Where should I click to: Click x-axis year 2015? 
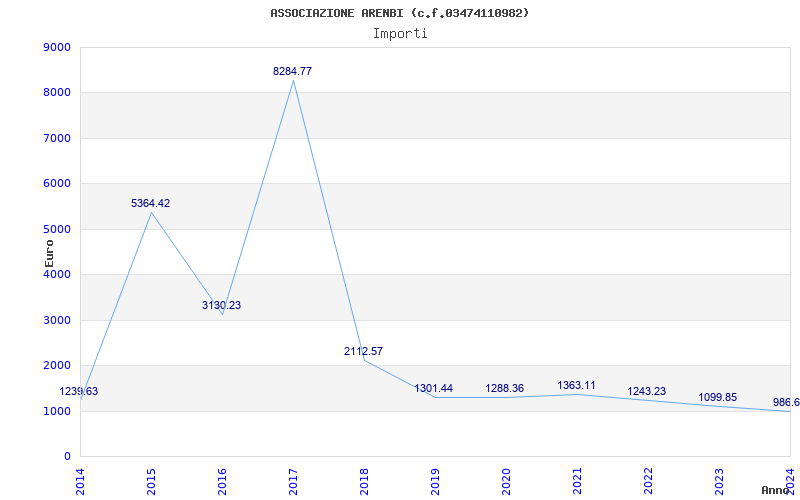click(151, 482)
